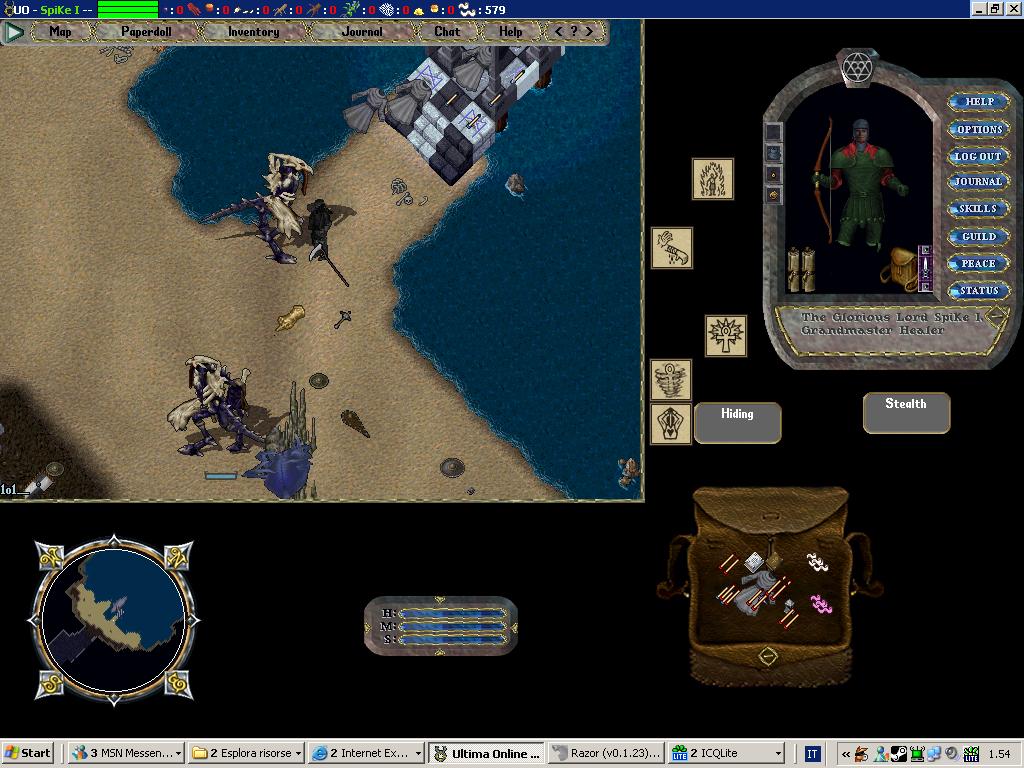Viewport: 1024px width, 768px height.
Task: Click the top equipment slot on paperdoll left edge
Action: [773, 132]
